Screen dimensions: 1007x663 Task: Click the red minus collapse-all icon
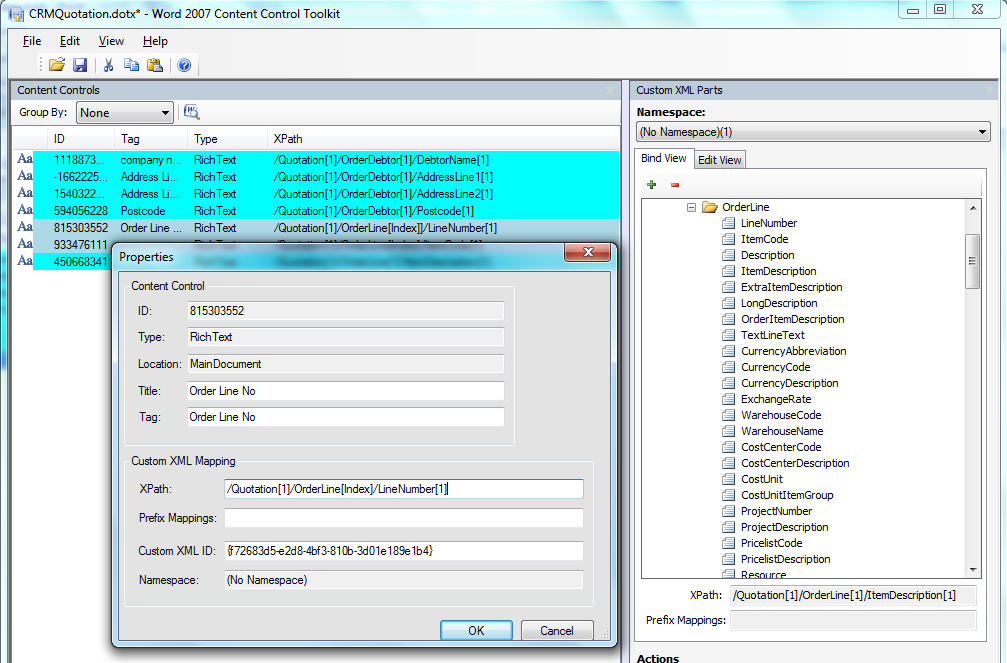point(675,185)
